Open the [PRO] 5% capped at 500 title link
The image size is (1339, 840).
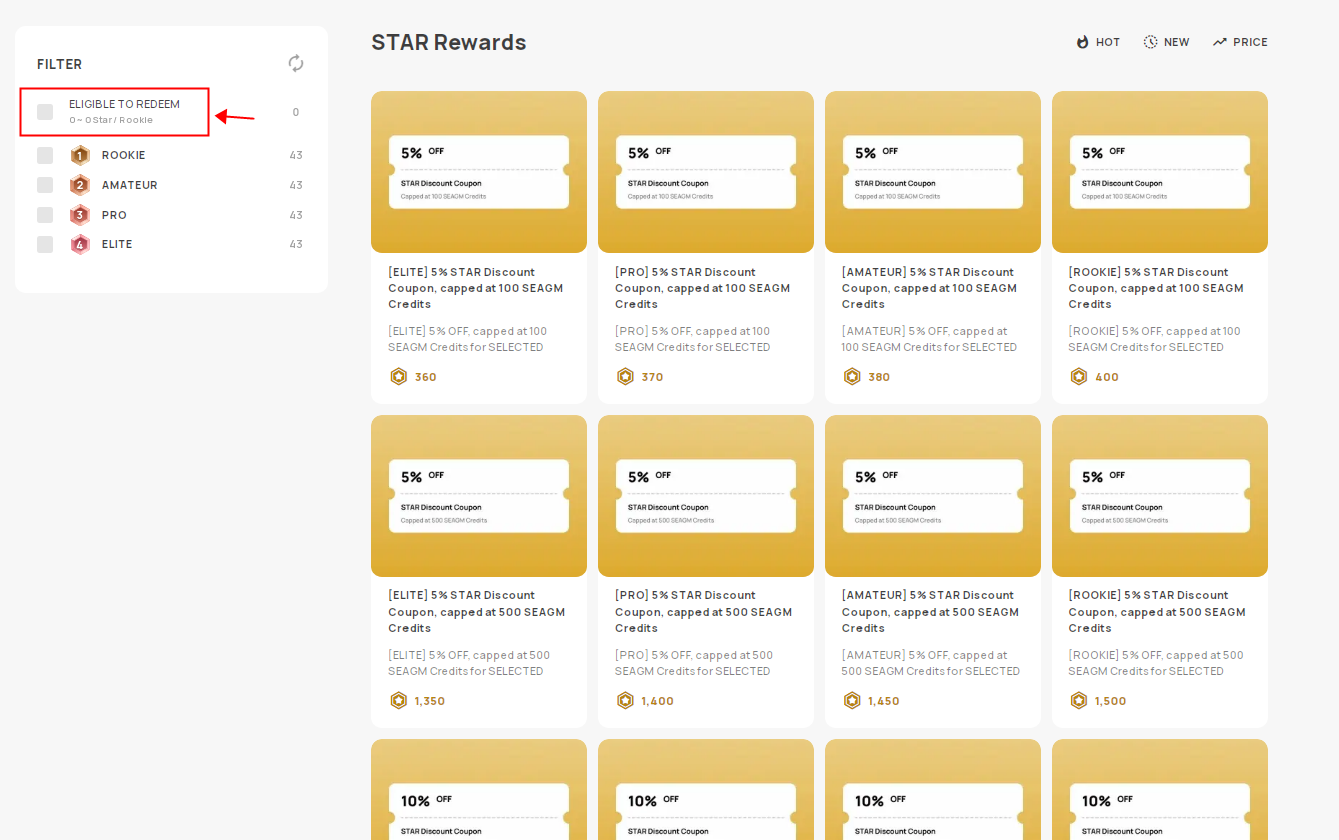tap(704, 612)
